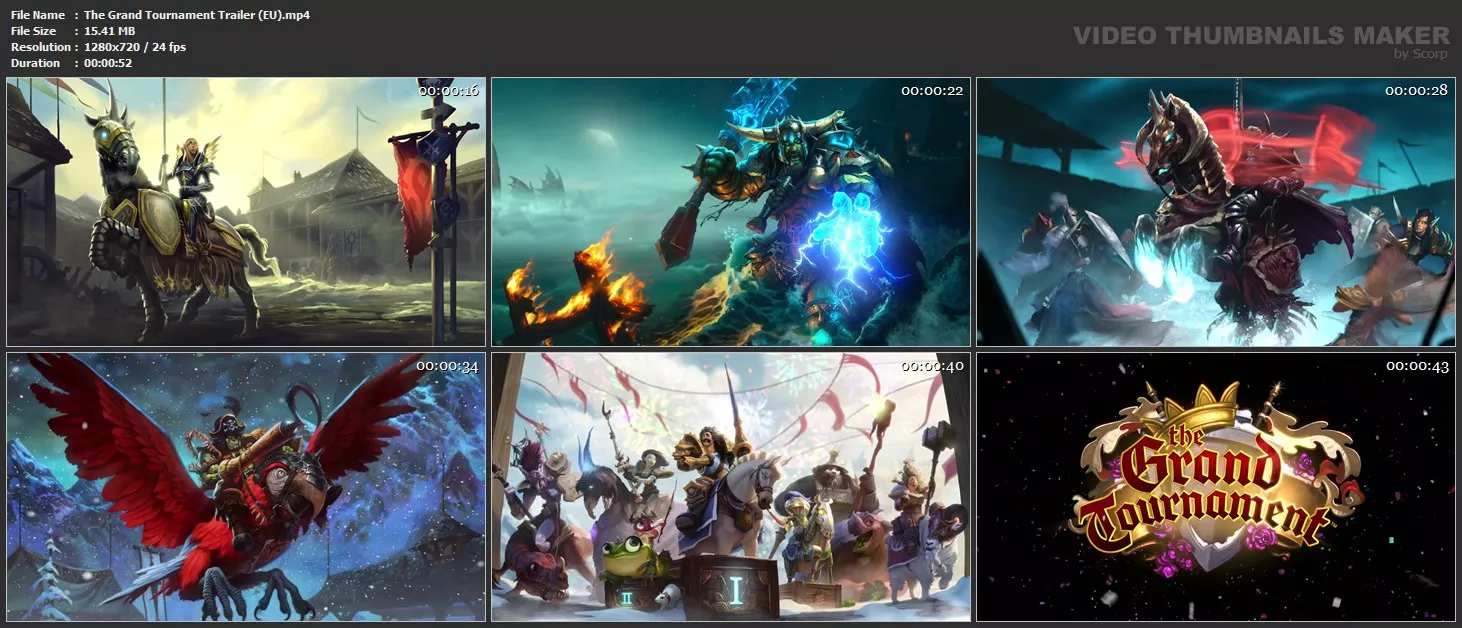
Task: Click the 00:00:43 Grand Tournament logo thumbnail
Action: 1216,487
